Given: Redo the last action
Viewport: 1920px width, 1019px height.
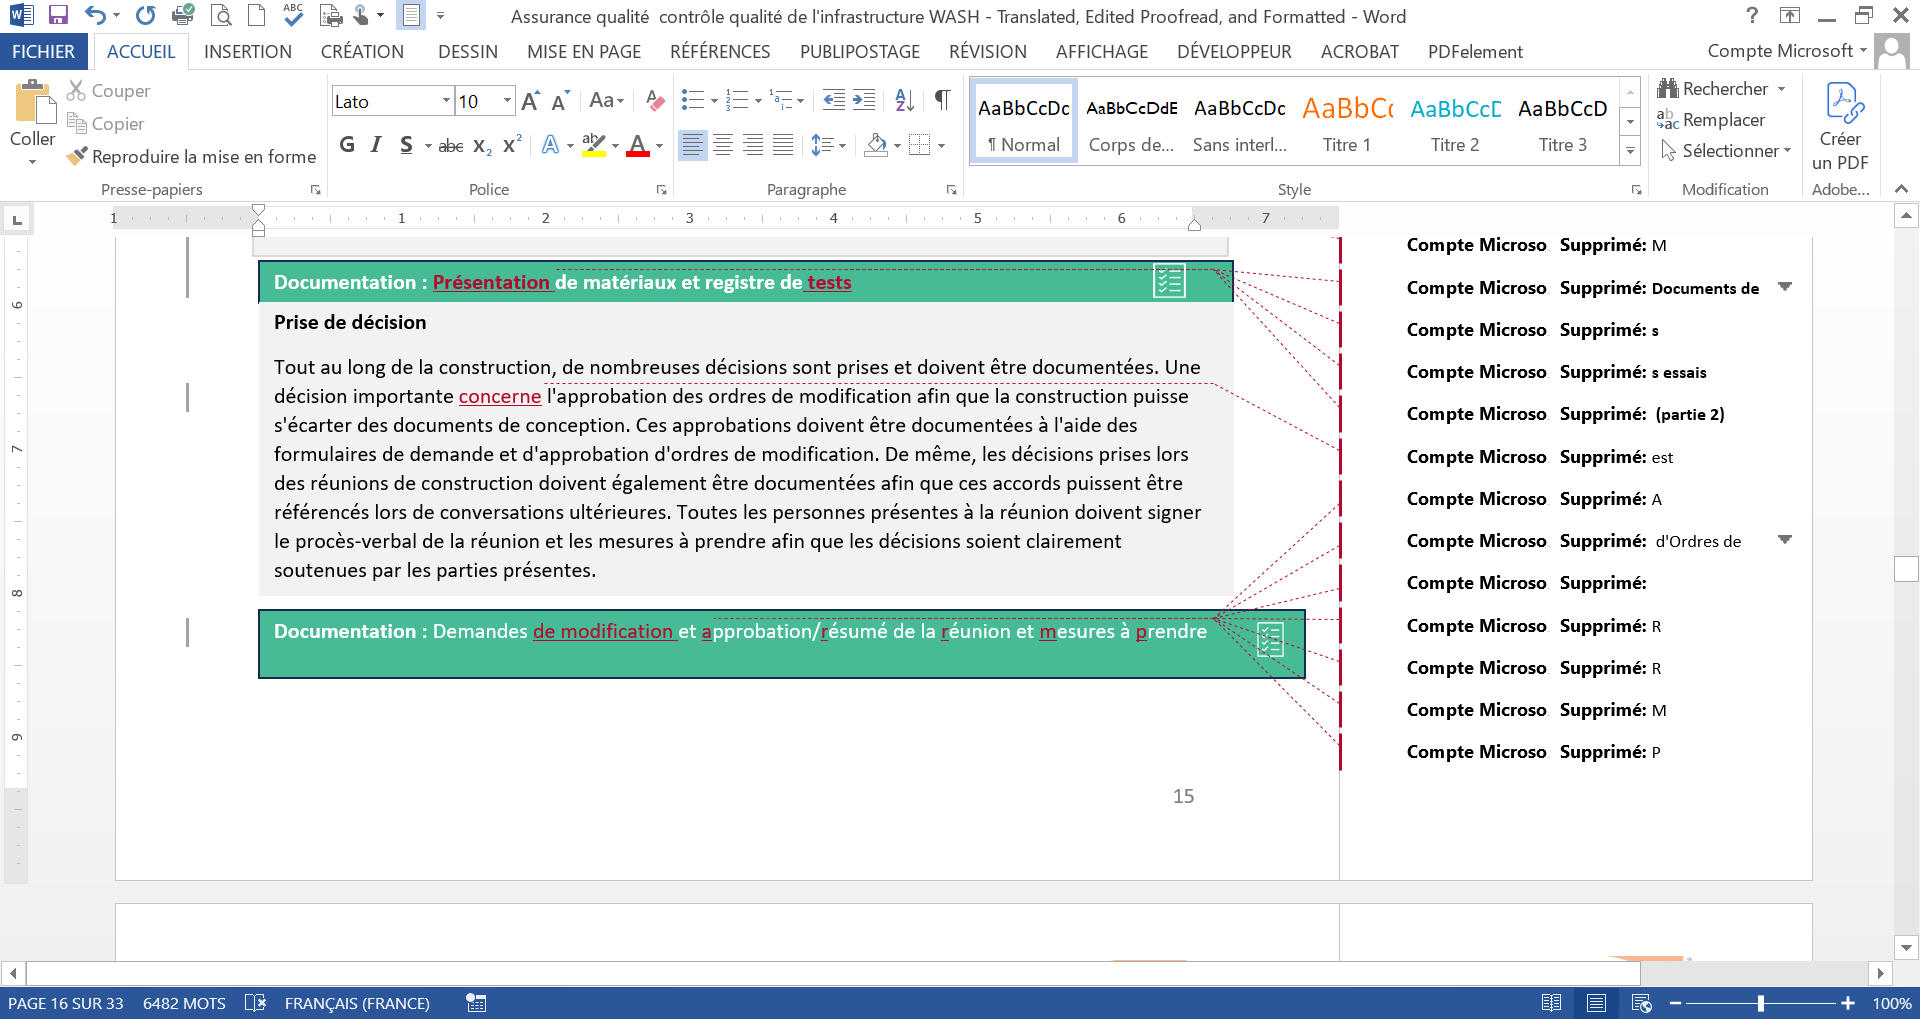Looking at the screenshot, I should 146,15.
